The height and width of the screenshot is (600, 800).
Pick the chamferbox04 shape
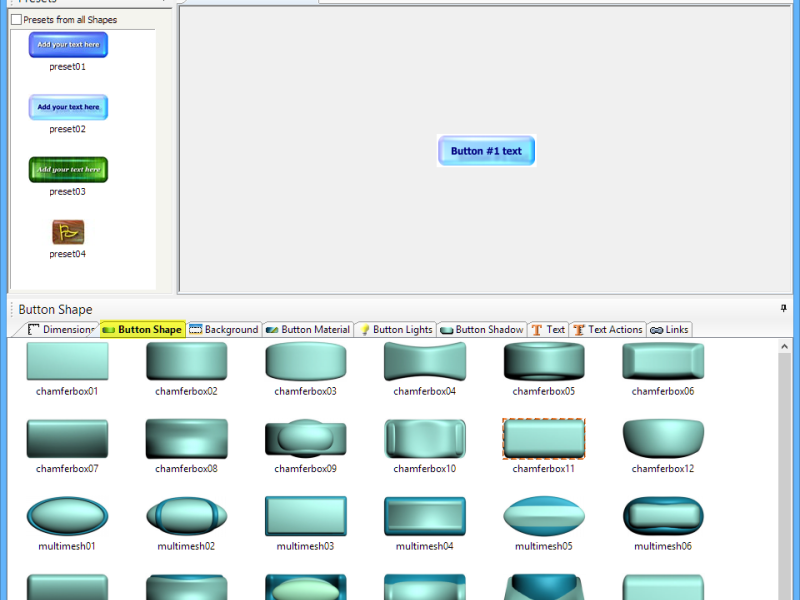[424, 361]
